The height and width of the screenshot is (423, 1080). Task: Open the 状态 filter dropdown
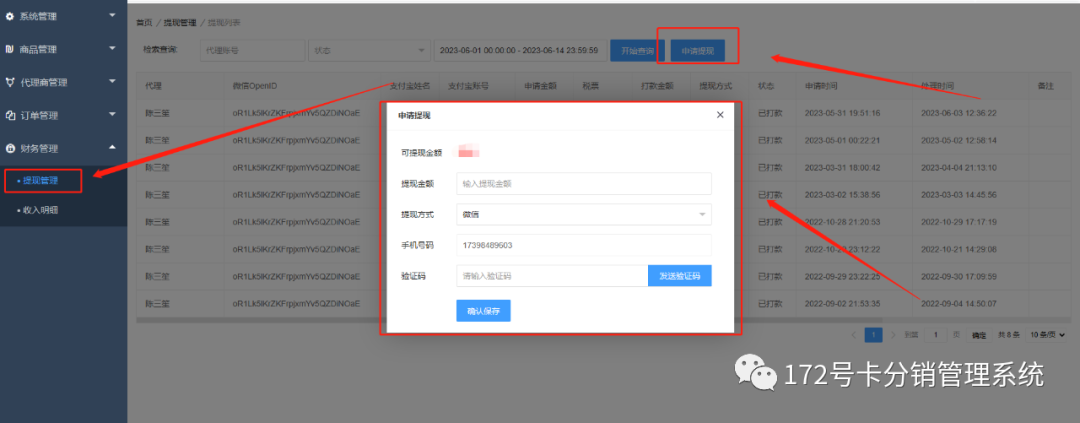tap(367, 50)
